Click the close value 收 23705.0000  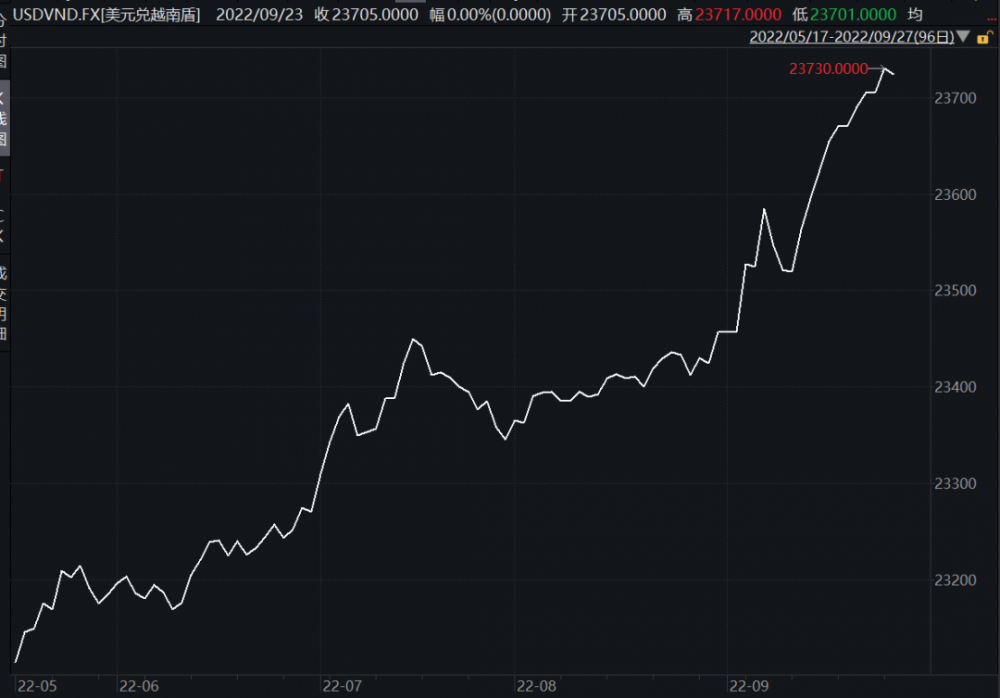[x=366, y=15]
